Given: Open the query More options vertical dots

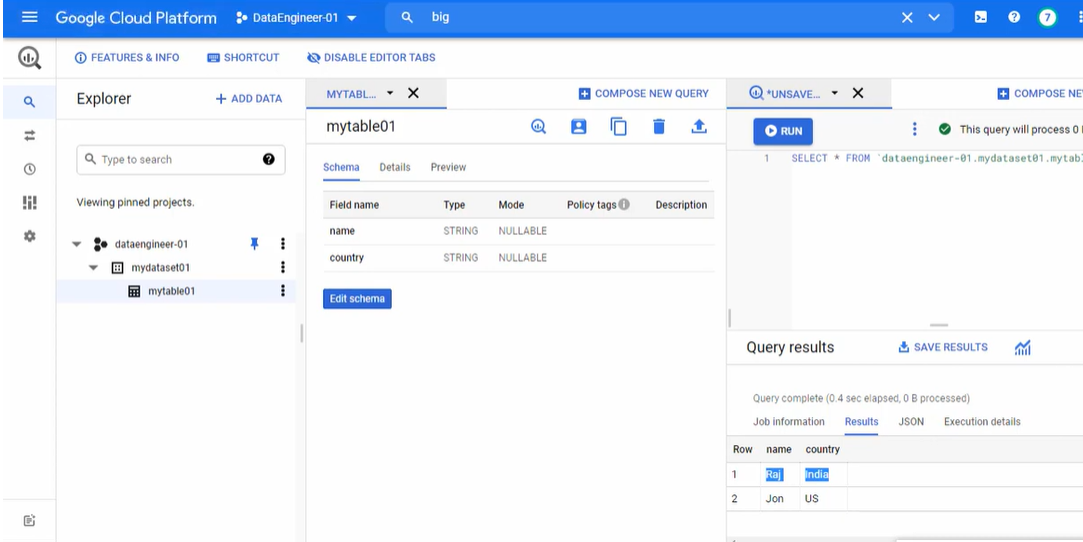Looking at the screenshot, I should click(914, 129).
